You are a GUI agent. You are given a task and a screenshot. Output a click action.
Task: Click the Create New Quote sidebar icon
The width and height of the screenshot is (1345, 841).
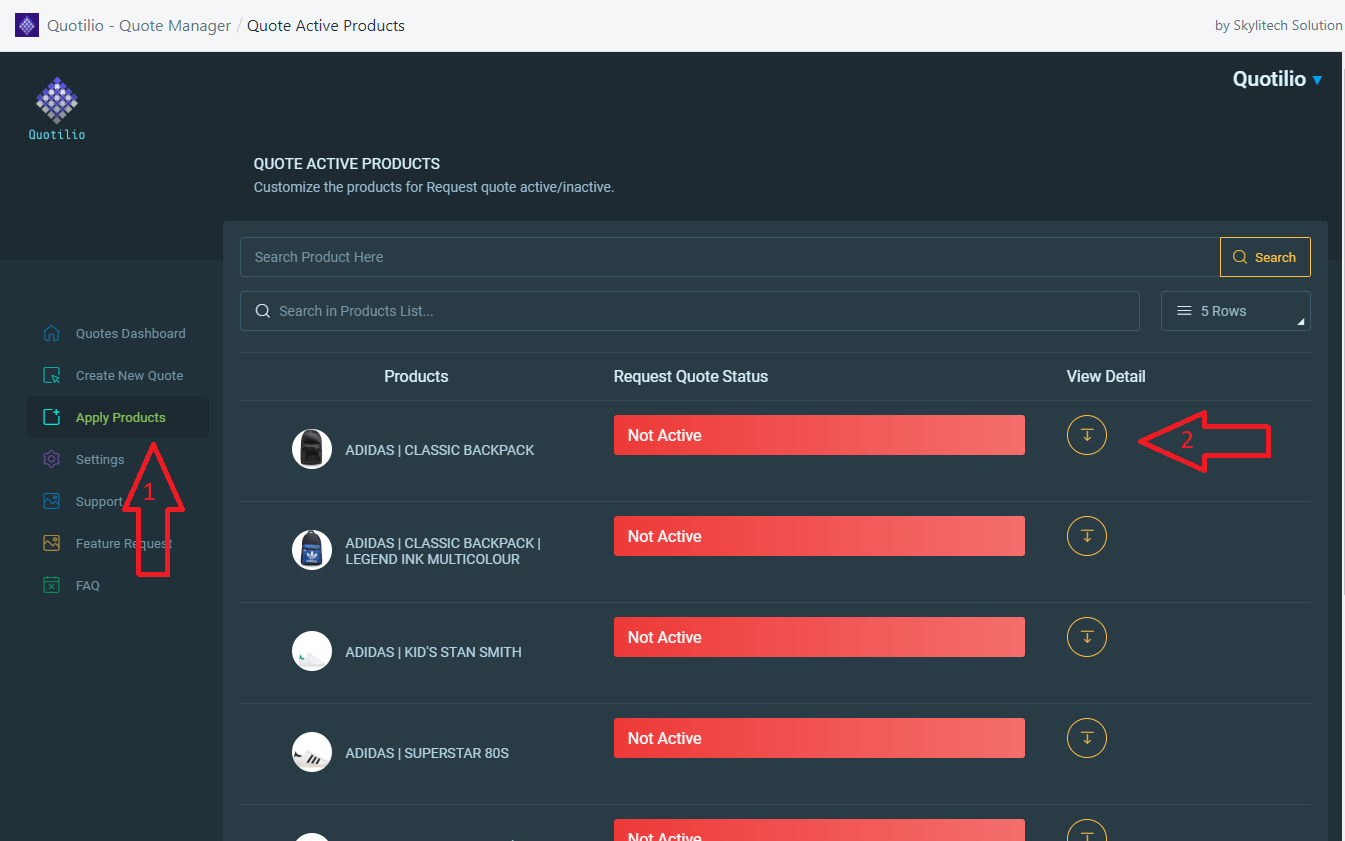52,375
